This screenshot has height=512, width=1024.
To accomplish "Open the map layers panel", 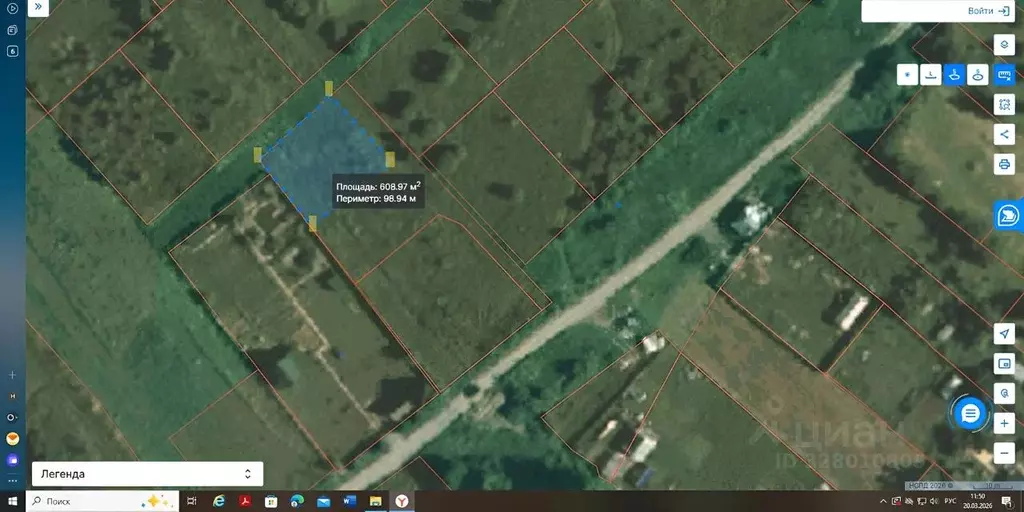I will point(1004,44).
